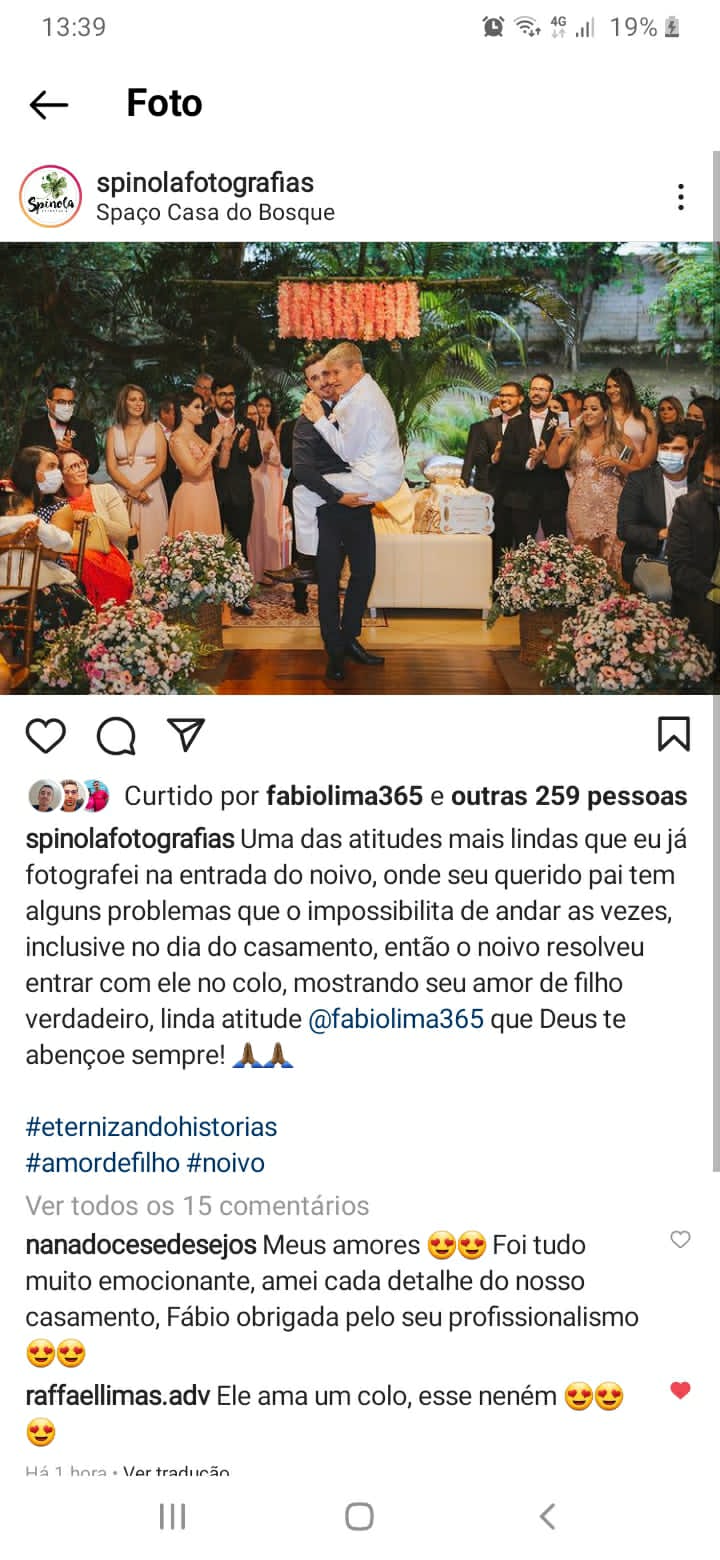Open the spinolafotografias profile picture
Viewport: 720px width, 1560px height.
pyautogui.click(x=50, y=196)
